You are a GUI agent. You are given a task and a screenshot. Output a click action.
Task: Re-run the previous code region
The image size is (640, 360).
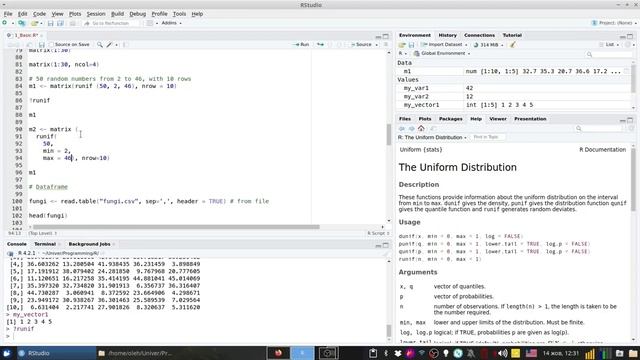click(320, 44)
